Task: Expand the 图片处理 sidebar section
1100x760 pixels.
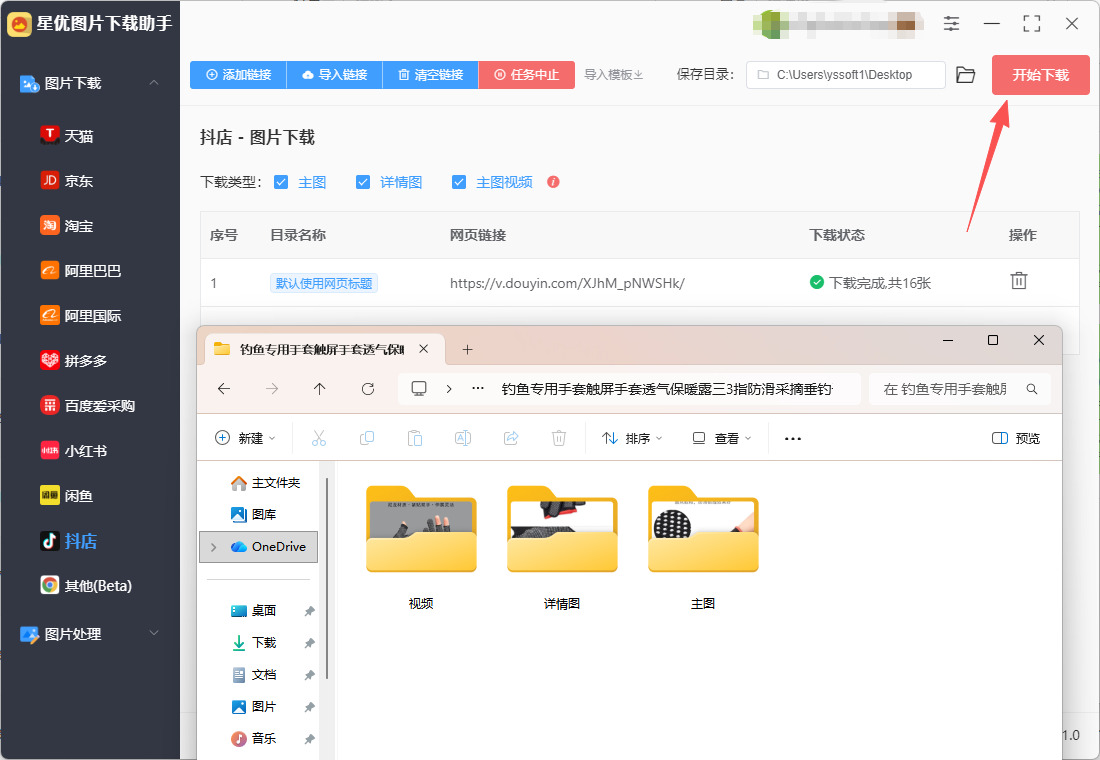Action: 153,634
